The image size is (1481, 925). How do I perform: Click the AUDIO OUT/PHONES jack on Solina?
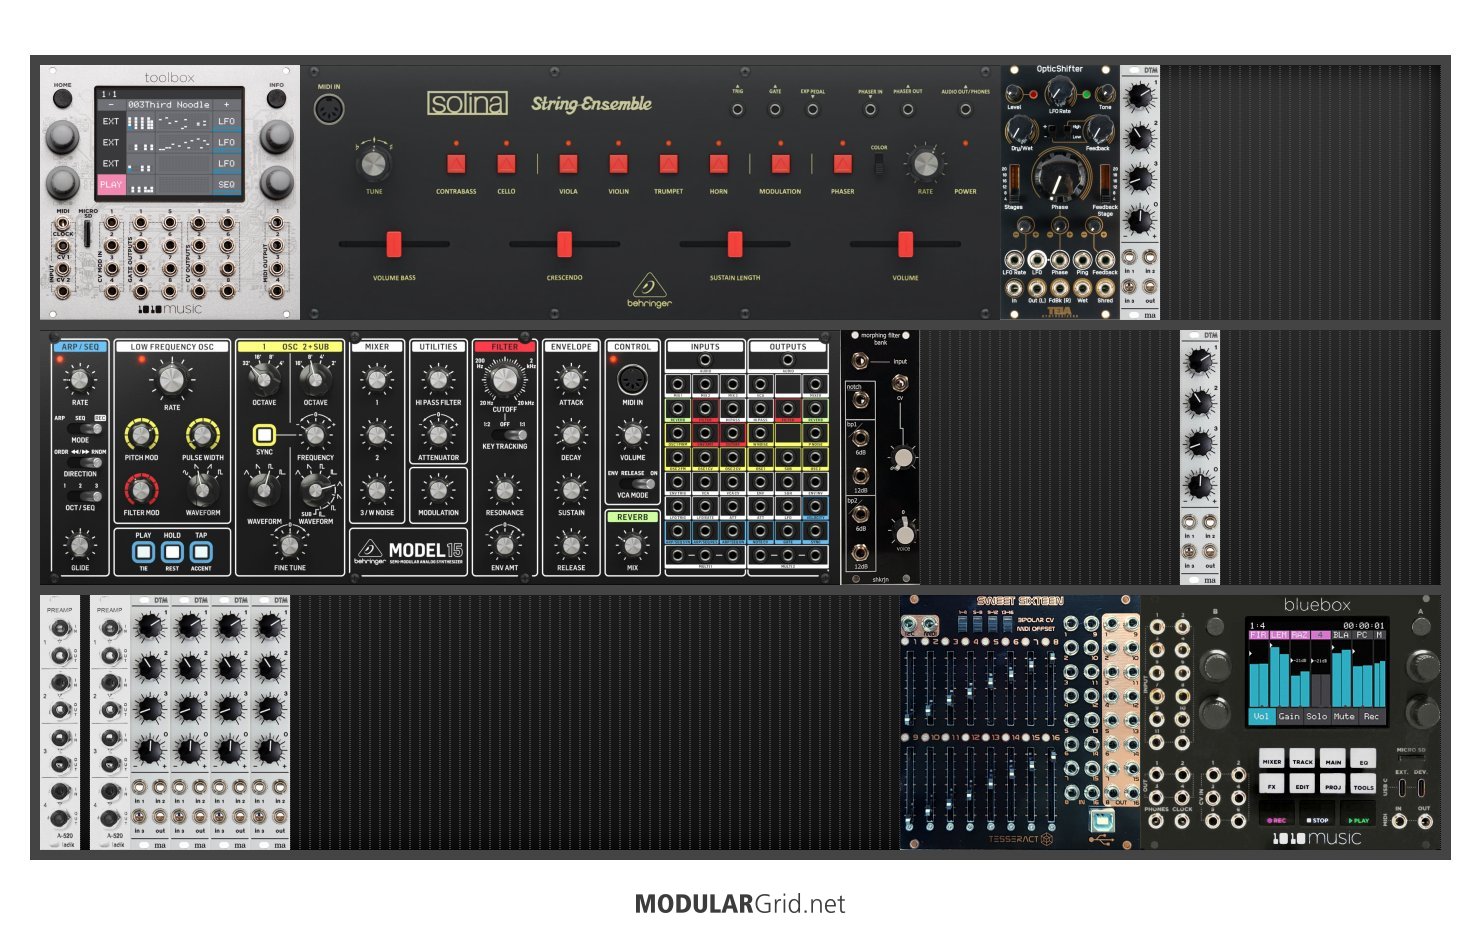click(x=965, y=109)
